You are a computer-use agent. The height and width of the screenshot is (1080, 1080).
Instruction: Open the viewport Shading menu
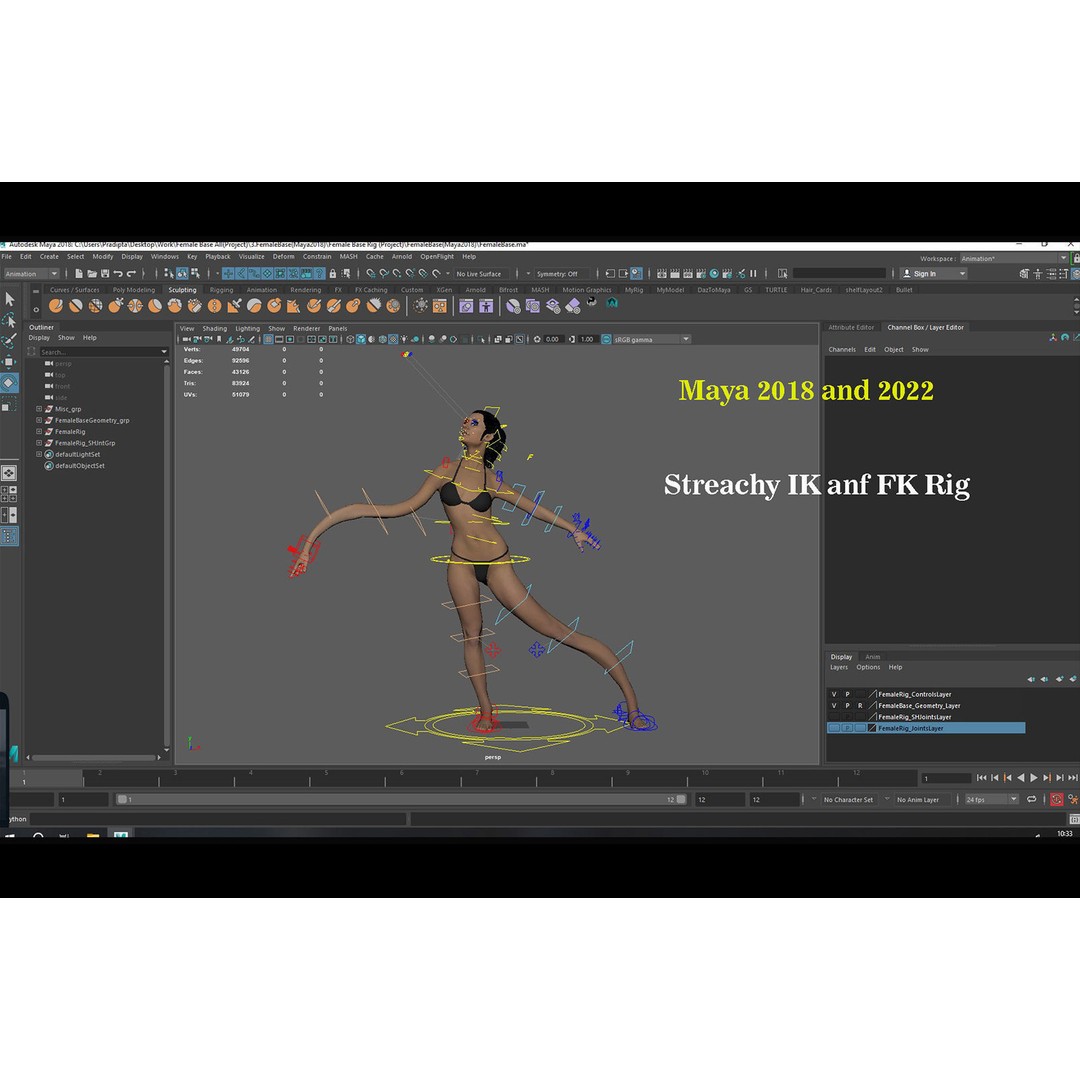click(x=214, y=329)
